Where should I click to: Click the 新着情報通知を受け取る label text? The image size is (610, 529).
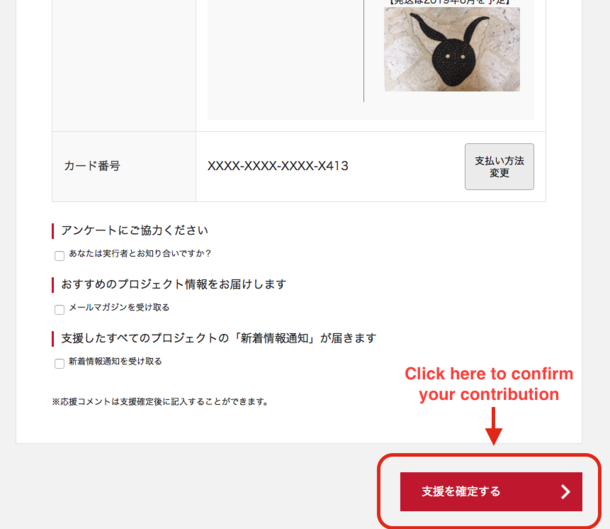click(115, 361)
